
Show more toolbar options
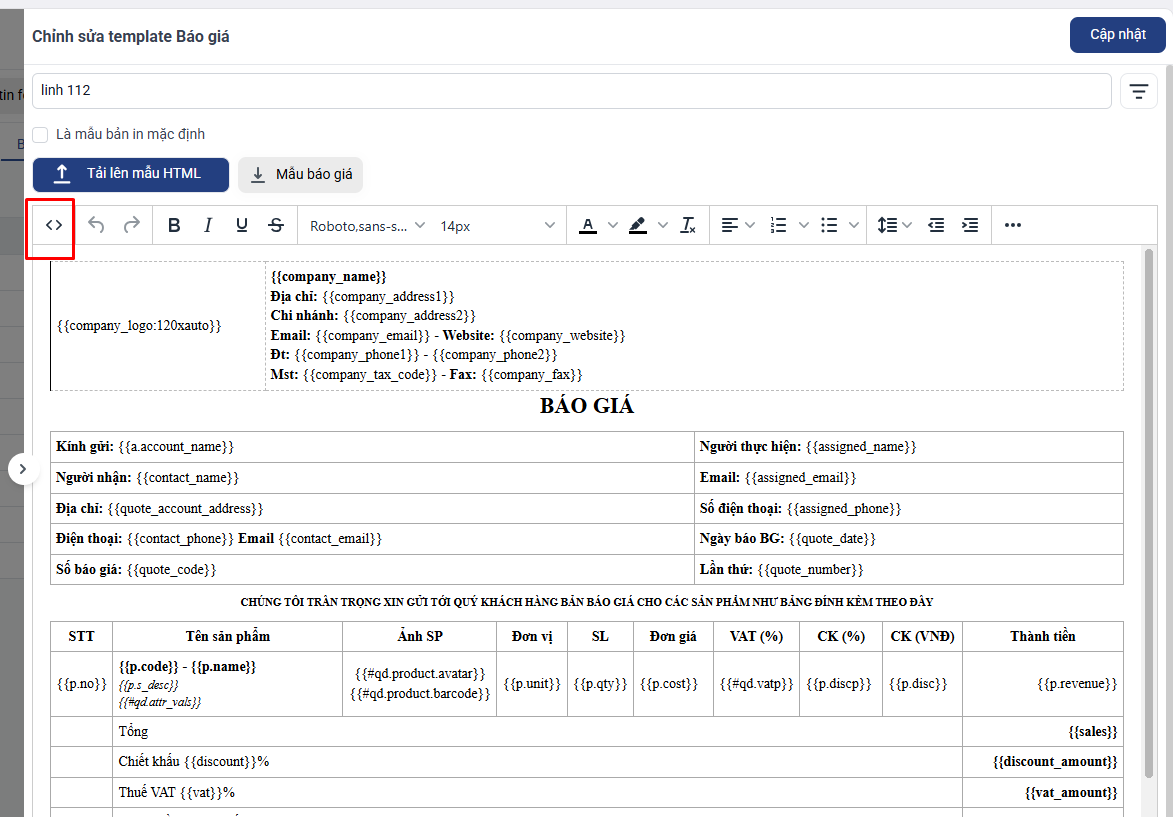1013,226
